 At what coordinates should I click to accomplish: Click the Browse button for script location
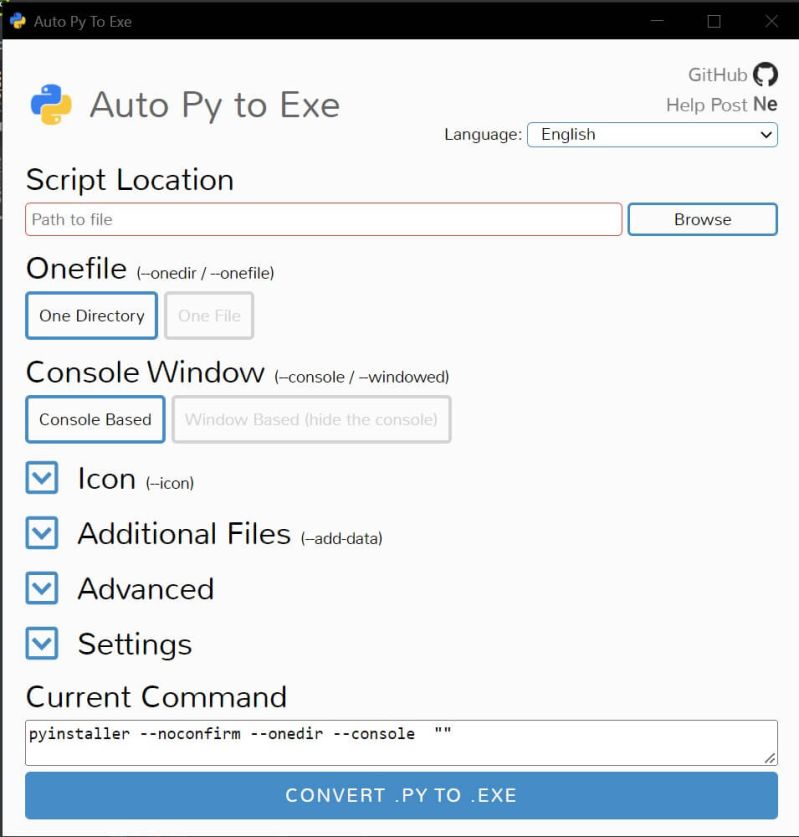pyautogui.click(x=702, y=219)
